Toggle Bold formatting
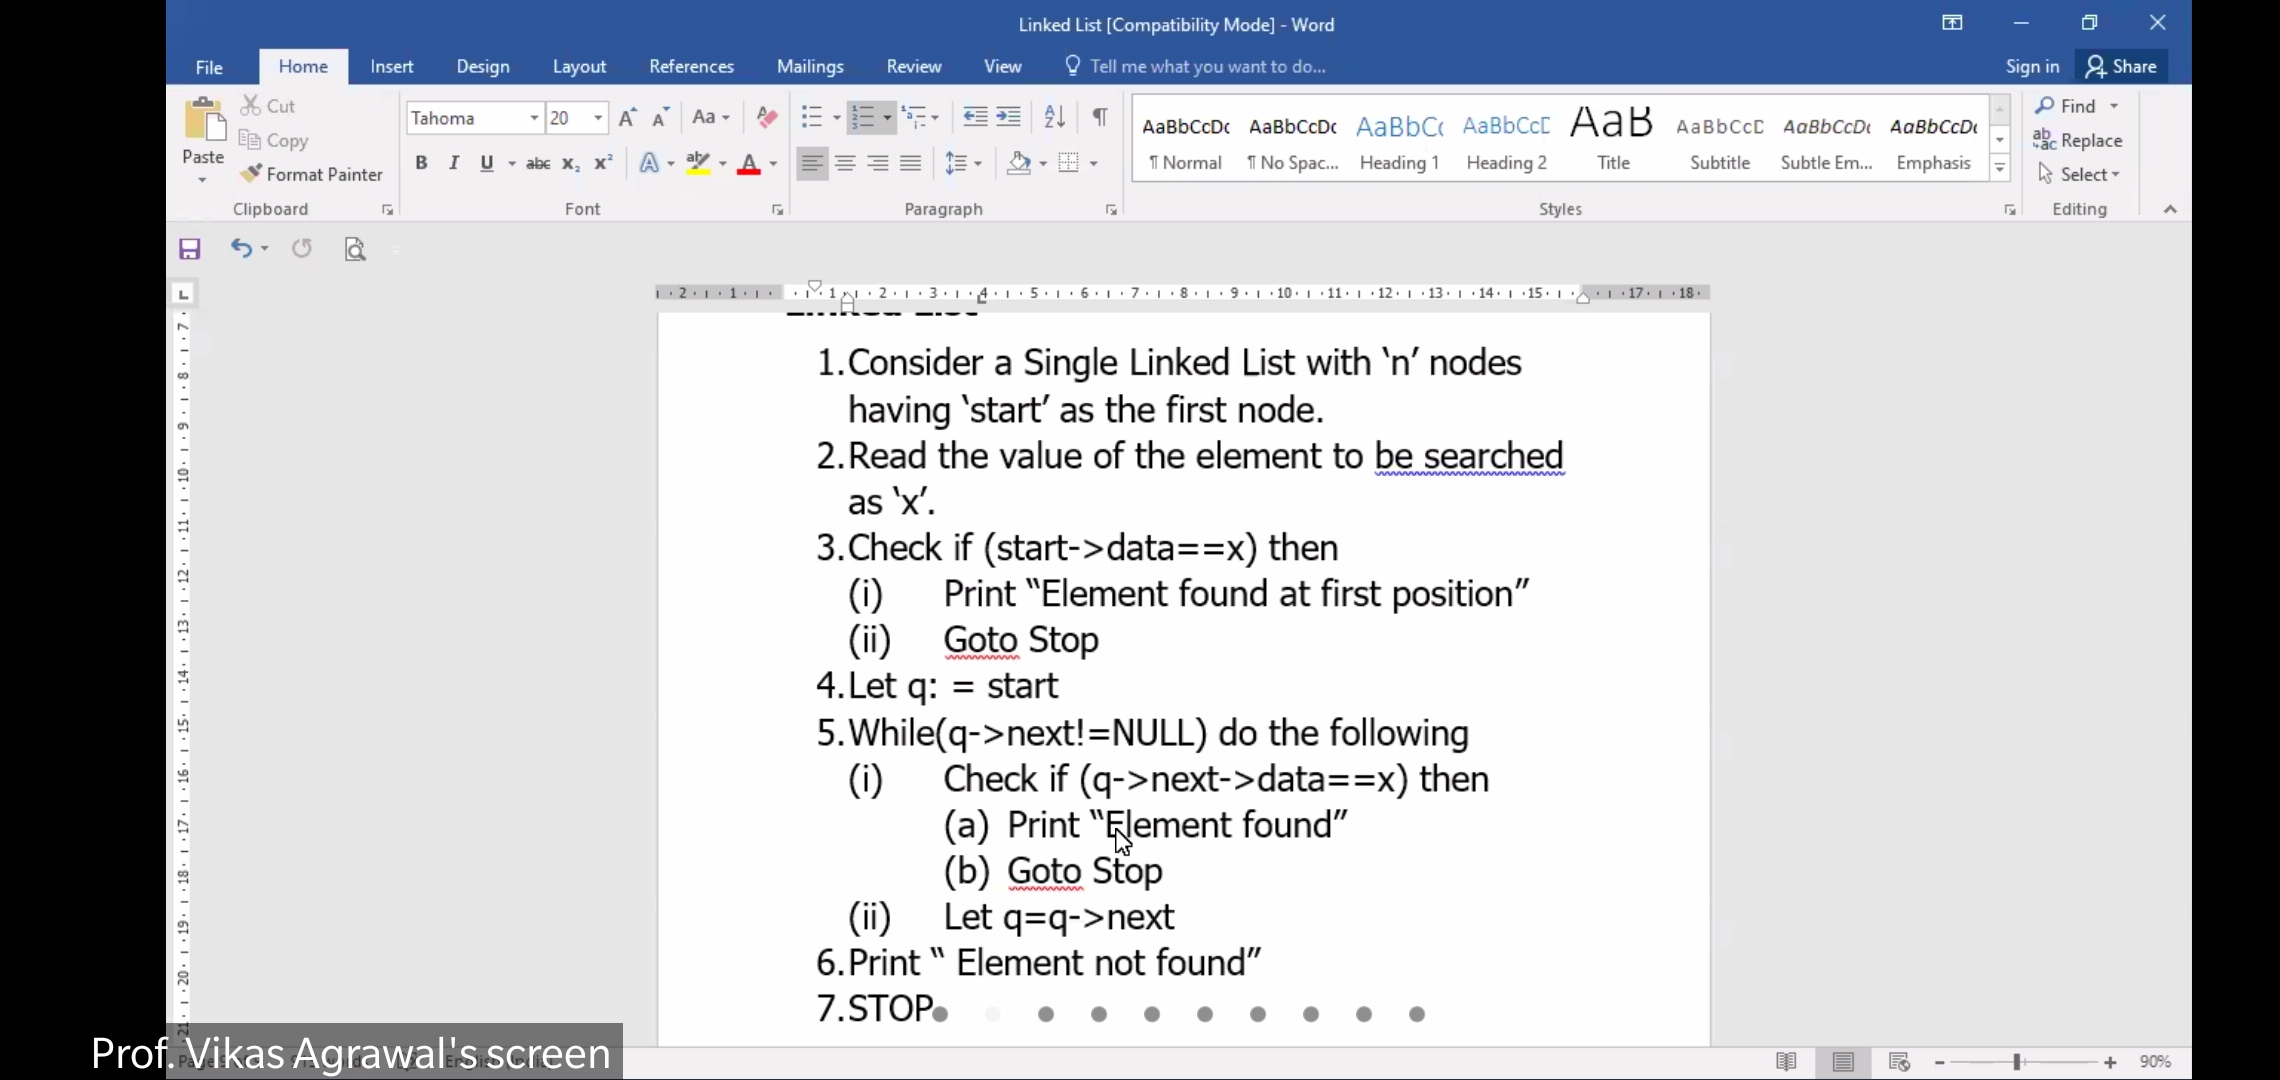Screen dimensions: 2280x1080 pos(421,163)
